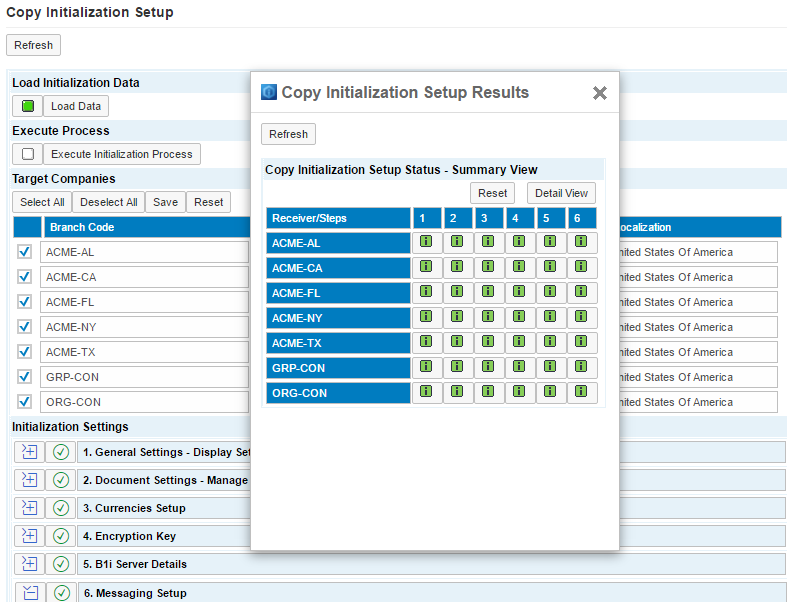This screenshot has width=787, height=602.
Task: Collapse the Messaging Setup section
Action: [x=29, y=593]
